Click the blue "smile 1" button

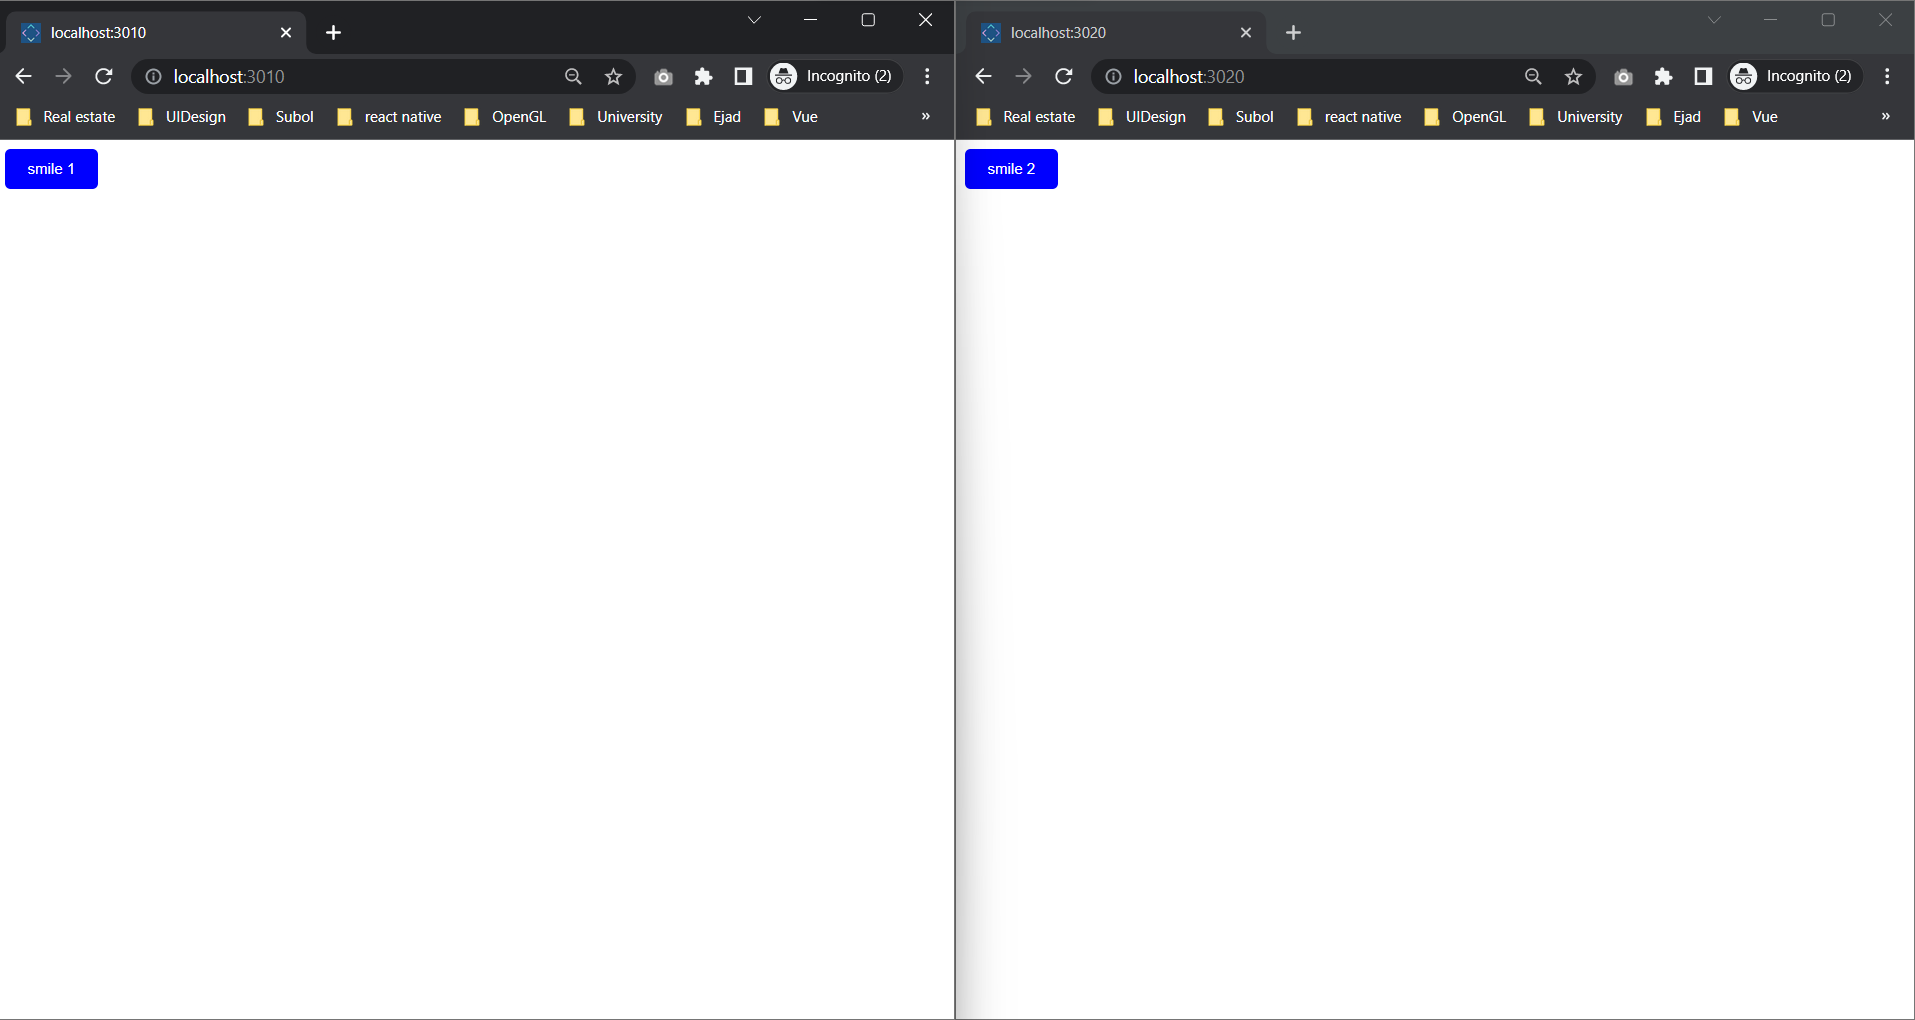click(51, 169)
